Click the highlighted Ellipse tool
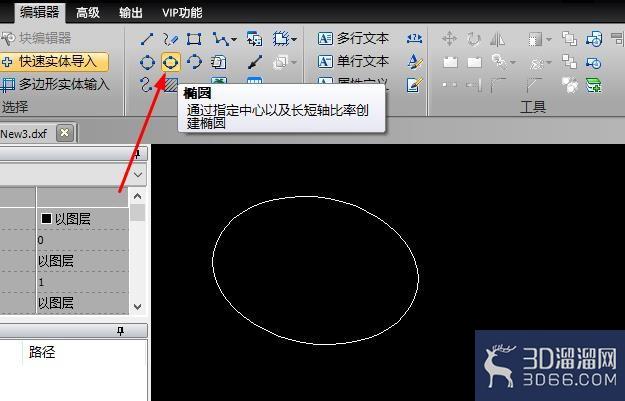This screenshot has width=625, height=401. click(x=170, y=63)
